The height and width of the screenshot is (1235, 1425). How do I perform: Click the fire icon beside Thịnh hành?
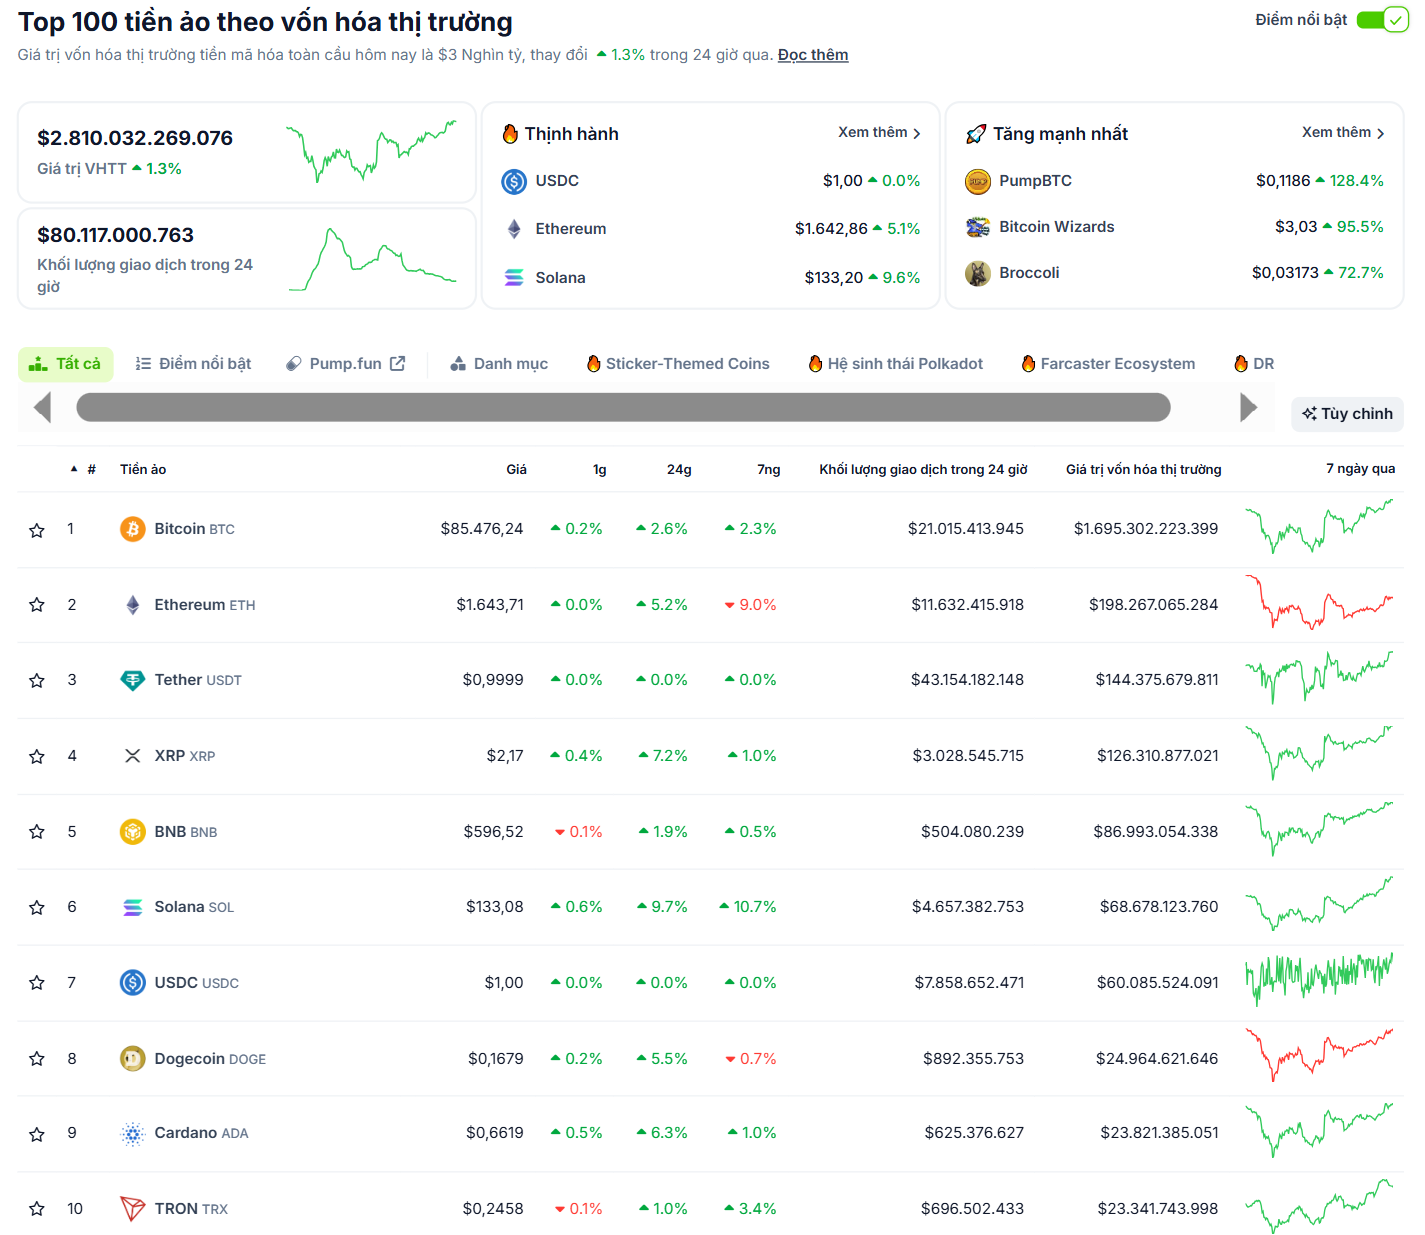click(x=510, y=134)
